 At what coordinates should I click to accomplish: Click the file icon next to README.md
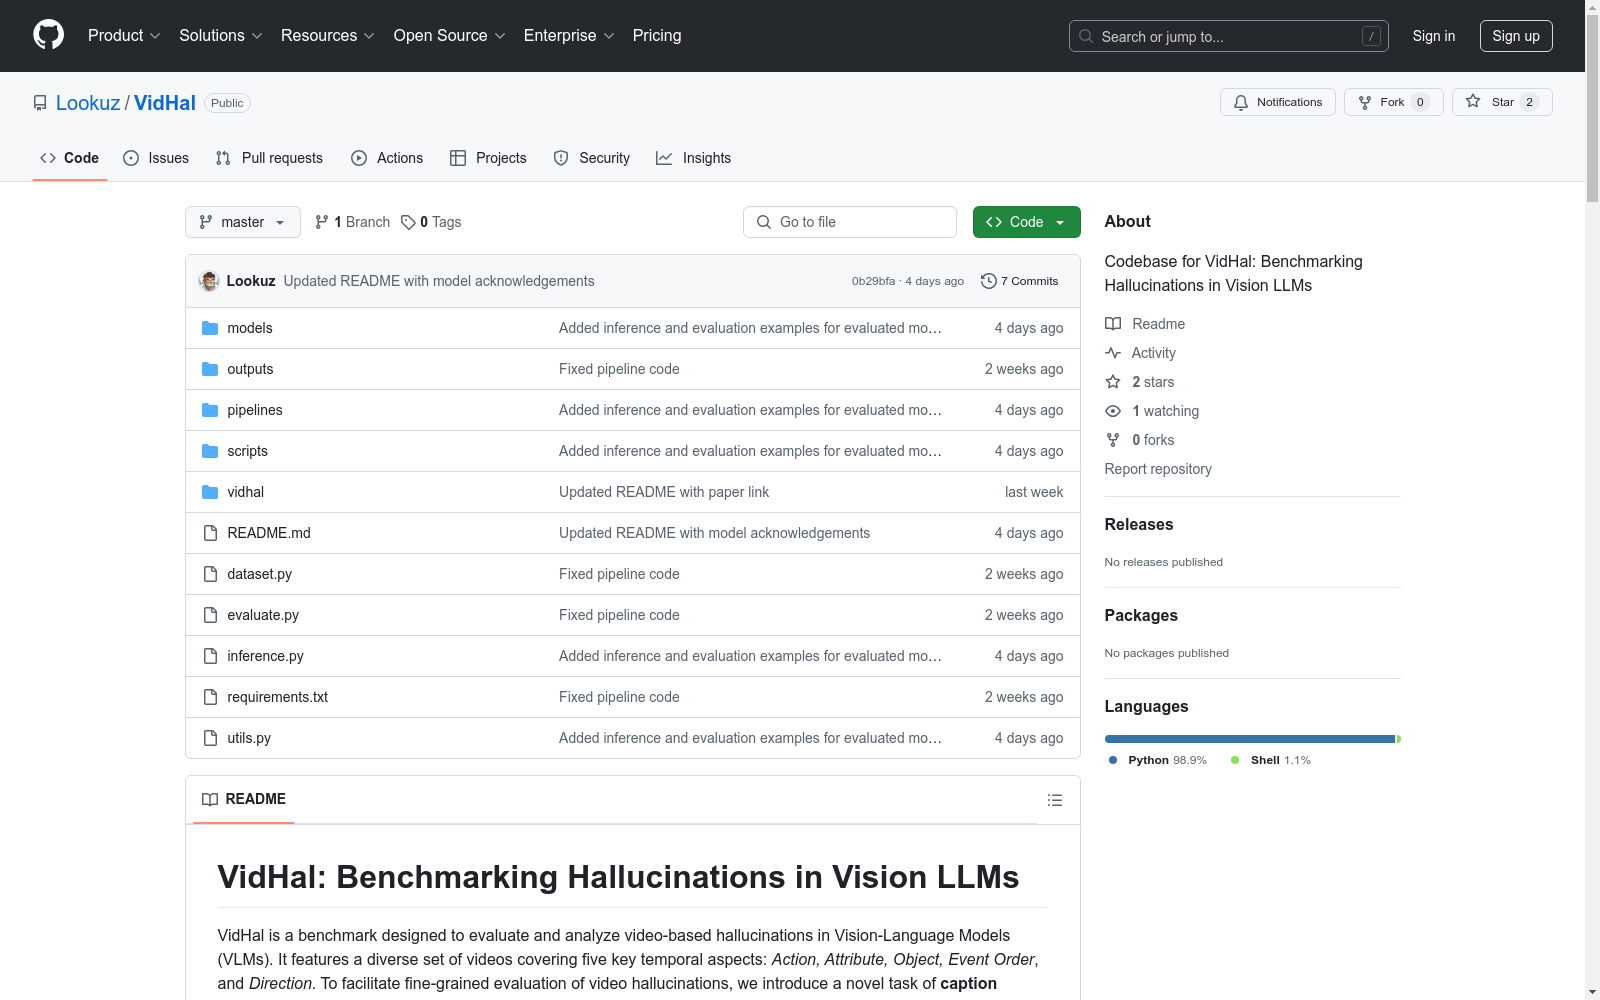pos(210,533)
